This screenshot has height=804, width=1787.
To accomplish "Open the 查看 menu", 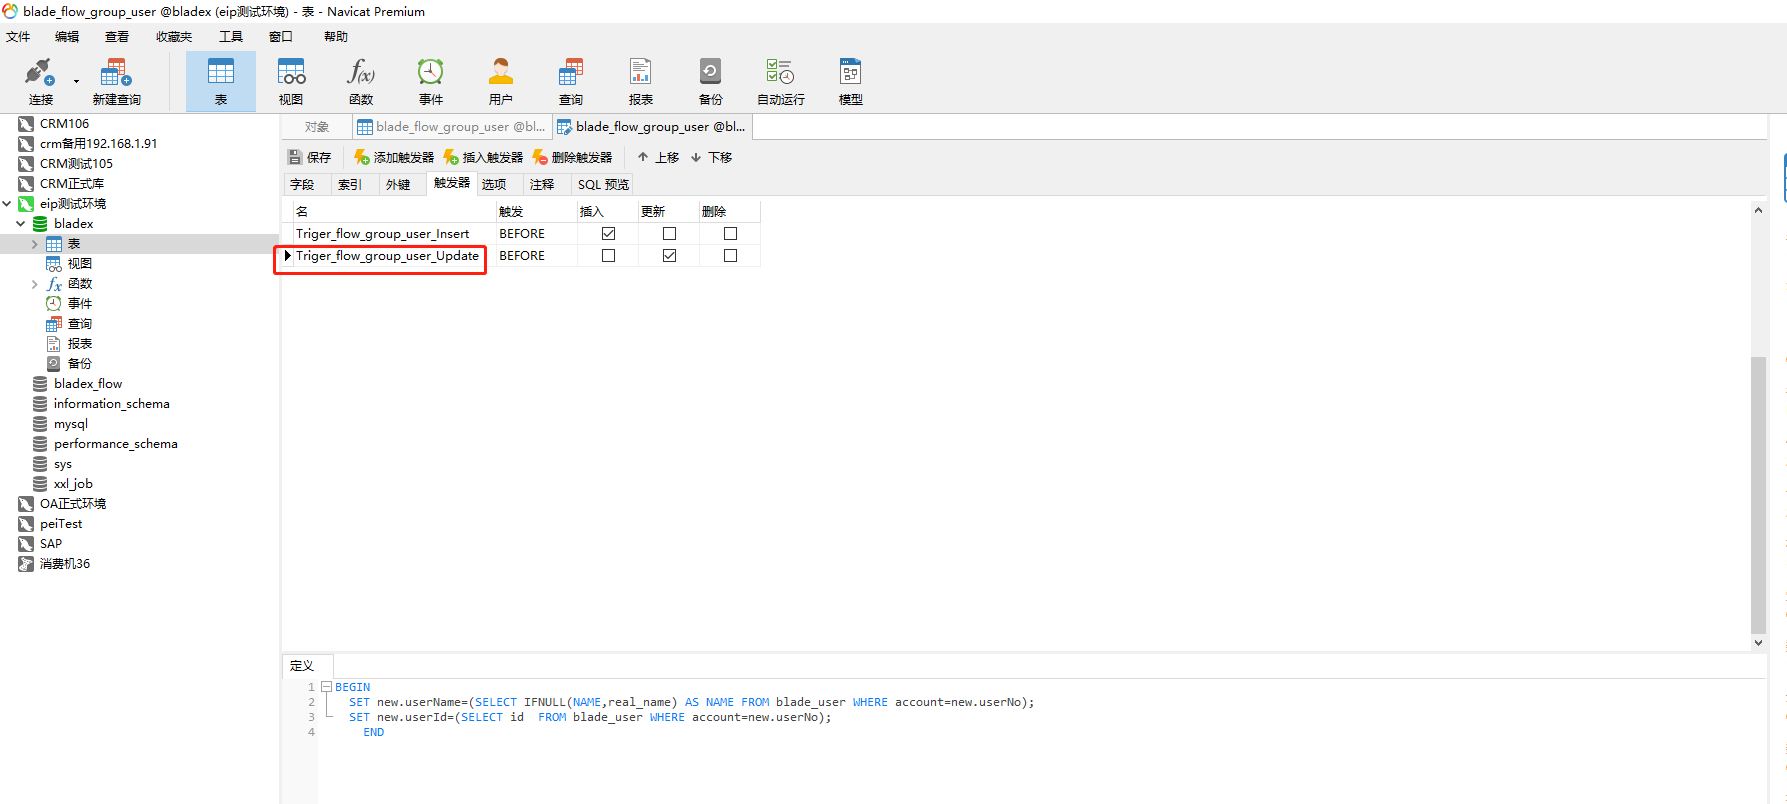I will (x=117, y=37).
